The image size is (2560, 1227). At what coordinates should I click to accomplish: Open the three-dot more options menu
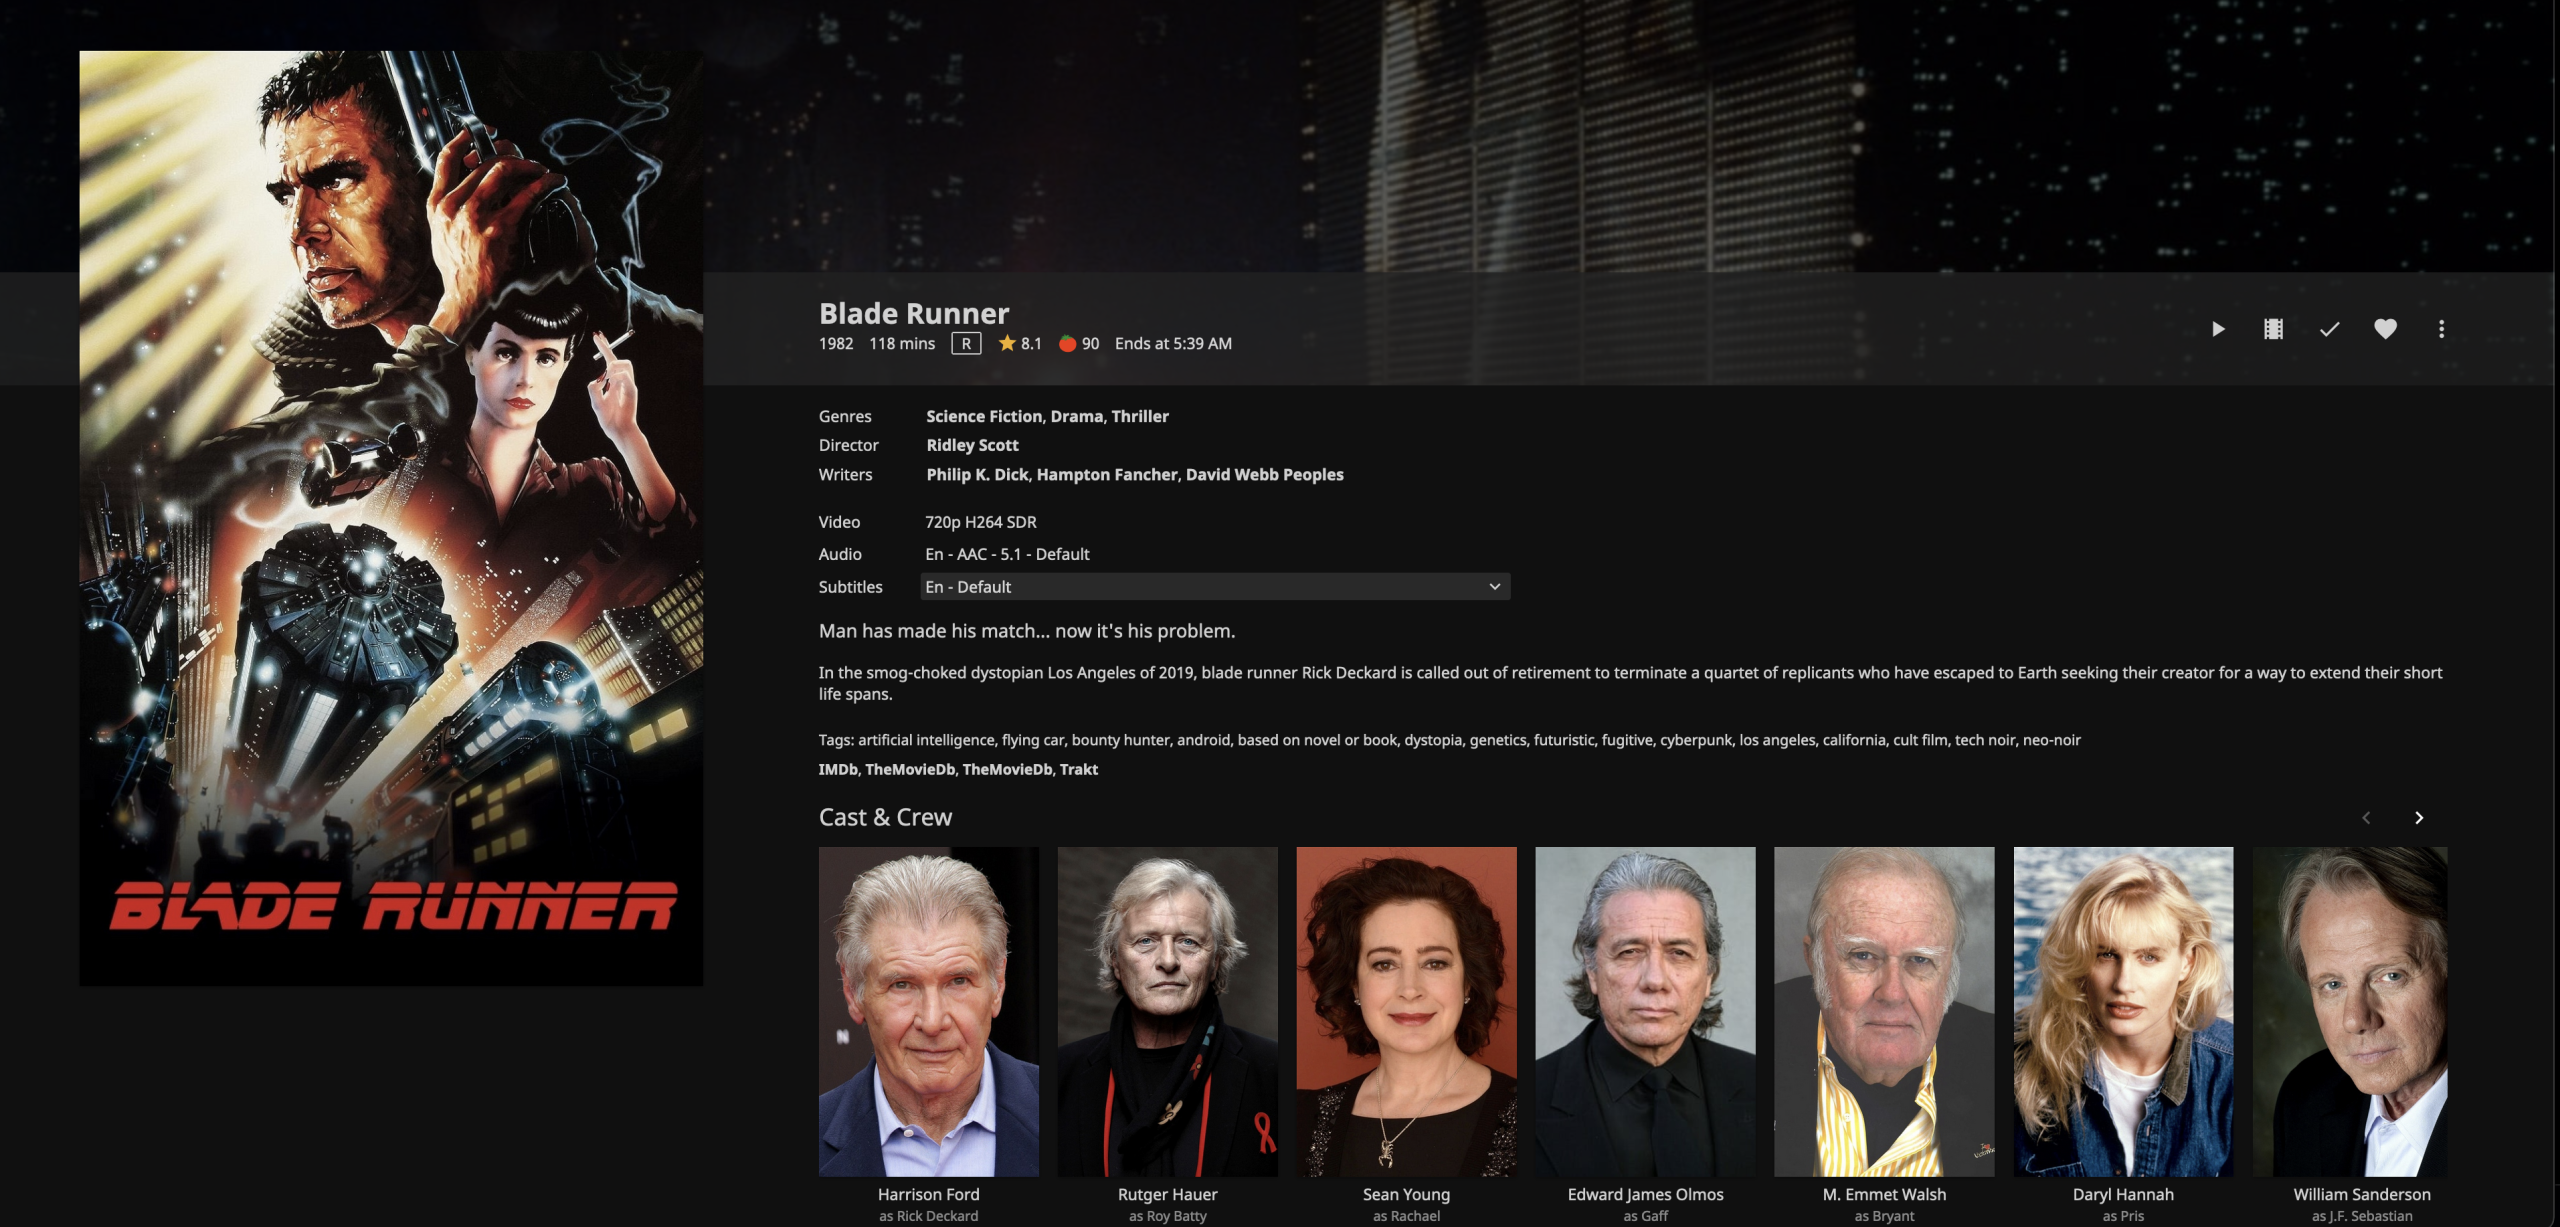[x=2441, y=329]
